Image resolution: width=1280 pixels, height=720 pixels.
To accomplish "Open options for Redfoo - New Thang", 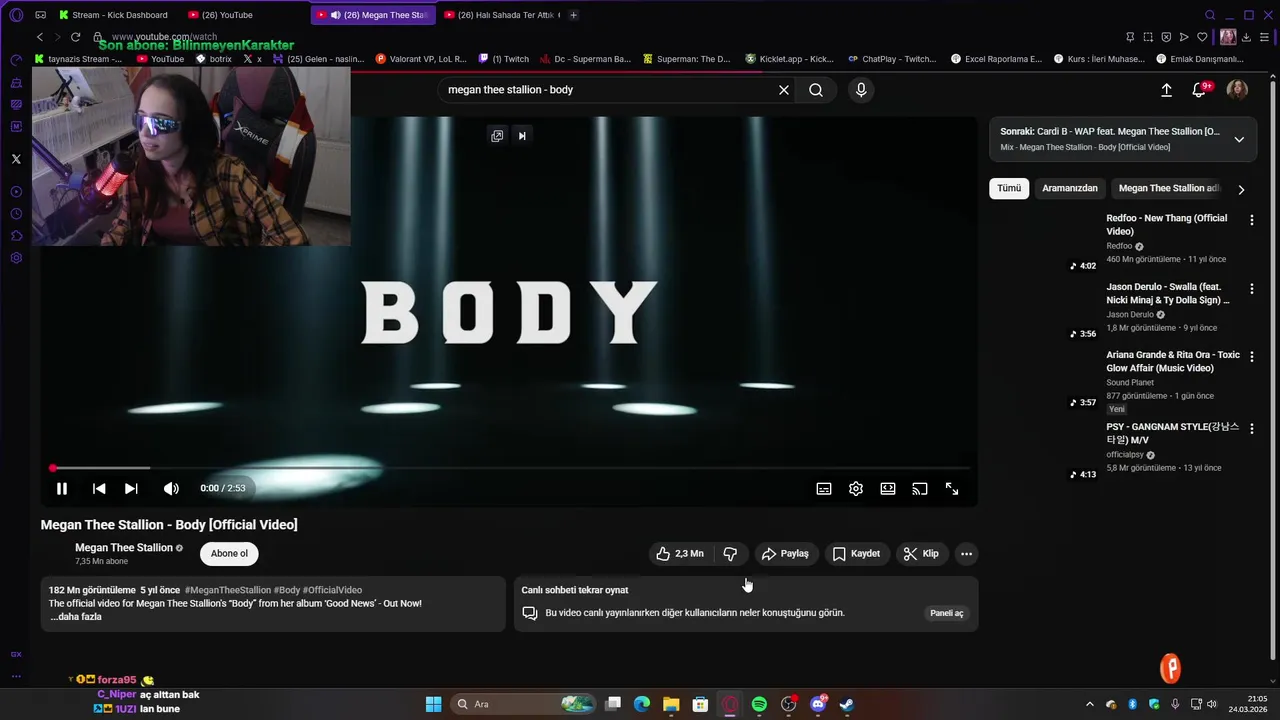I will [1251, 219].
